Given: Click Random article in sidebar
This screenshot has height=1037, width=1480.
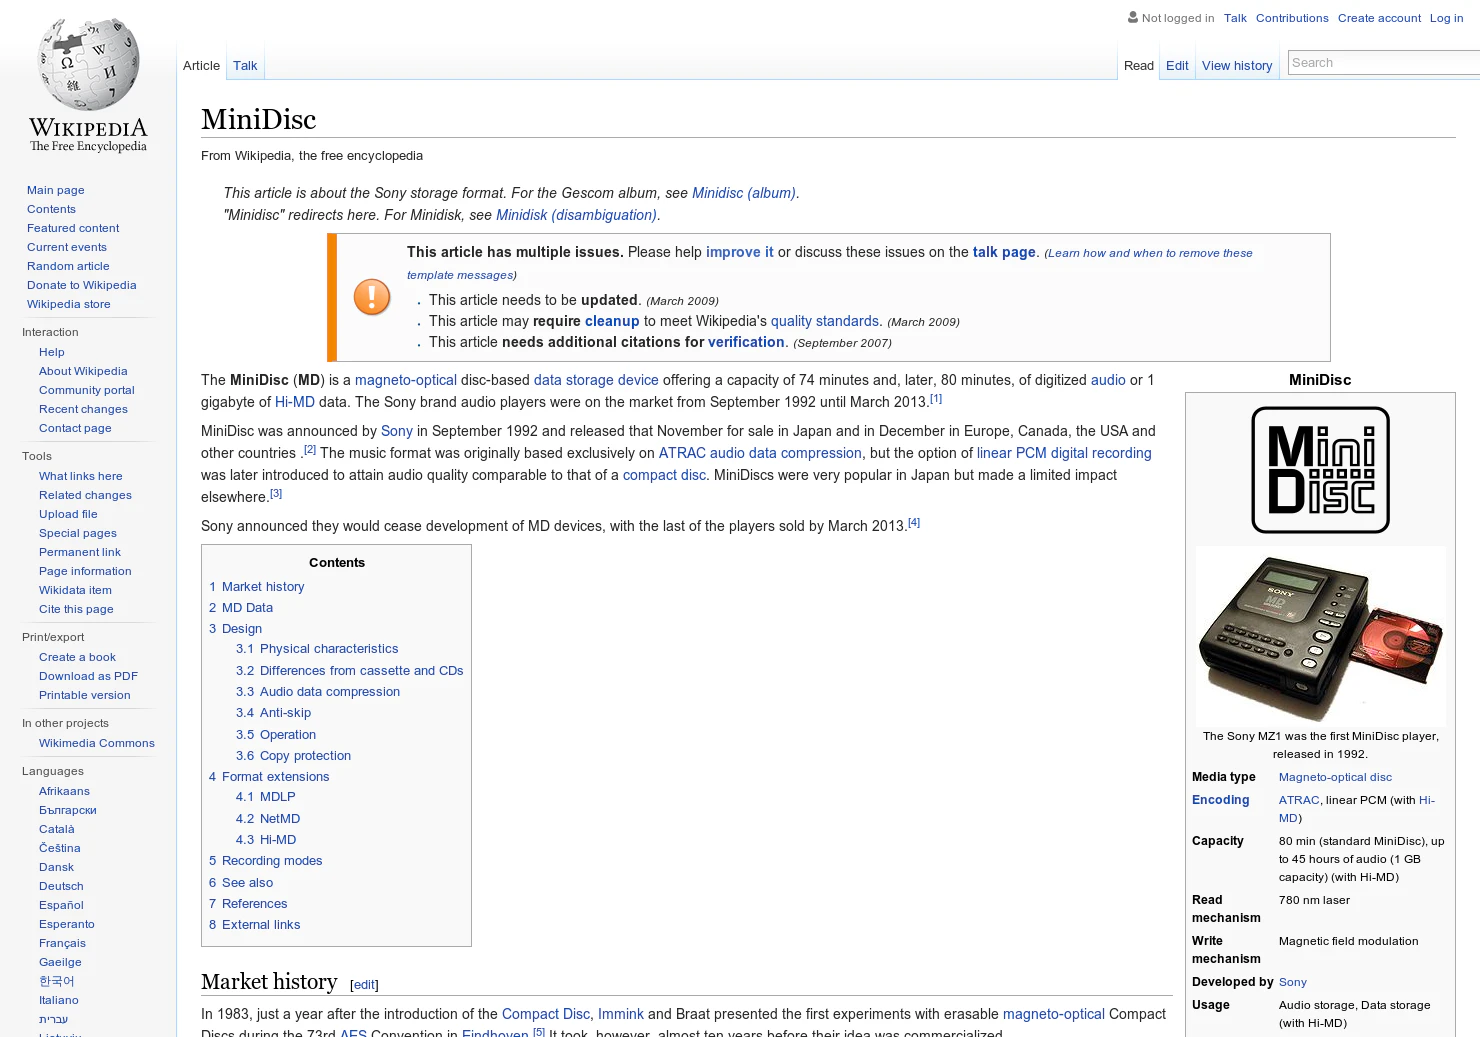Looking at the screenshot, I should coord(68,266).
